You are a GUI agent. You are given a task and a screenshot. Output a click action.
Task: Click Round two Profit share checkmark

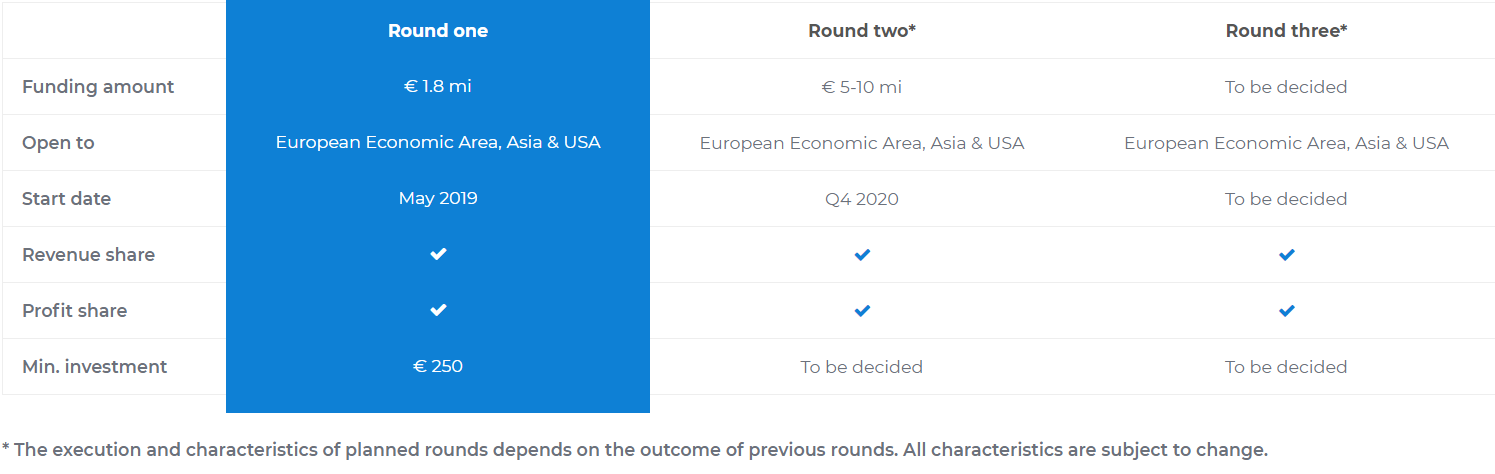[862, 311]
